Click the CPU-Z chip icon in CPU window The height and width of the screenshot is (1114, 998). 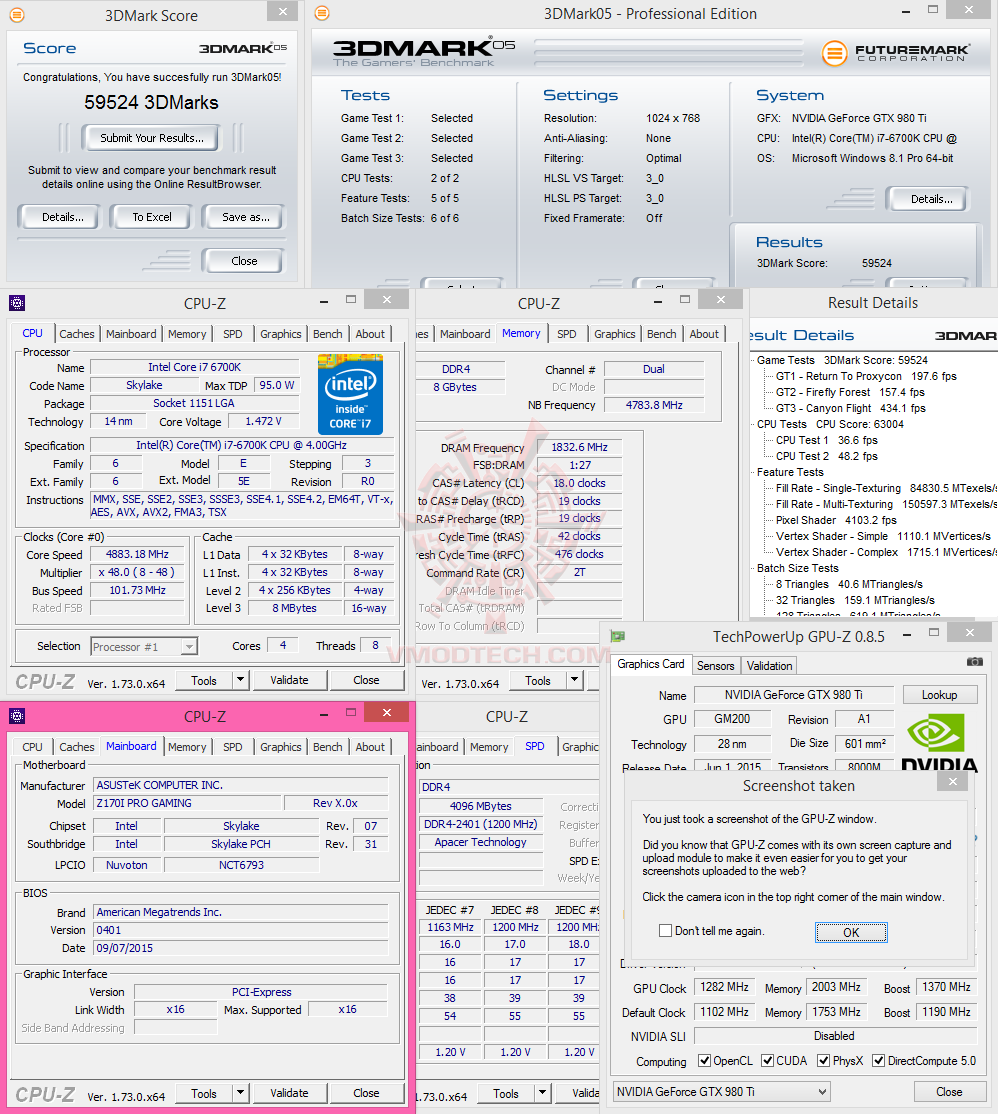(17, 303)
